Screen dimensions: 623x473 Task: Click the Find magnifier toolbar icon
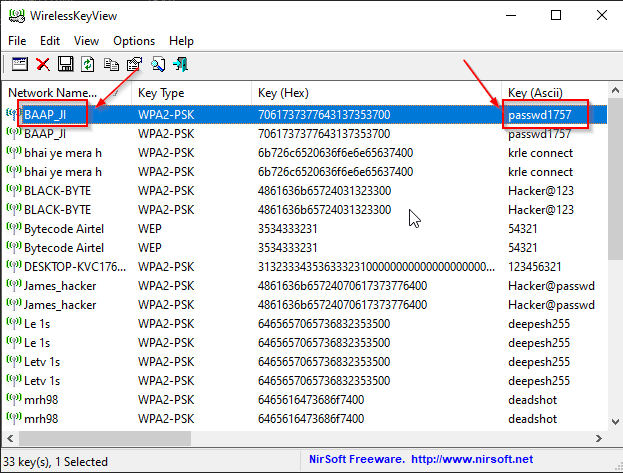pos(158,64)
